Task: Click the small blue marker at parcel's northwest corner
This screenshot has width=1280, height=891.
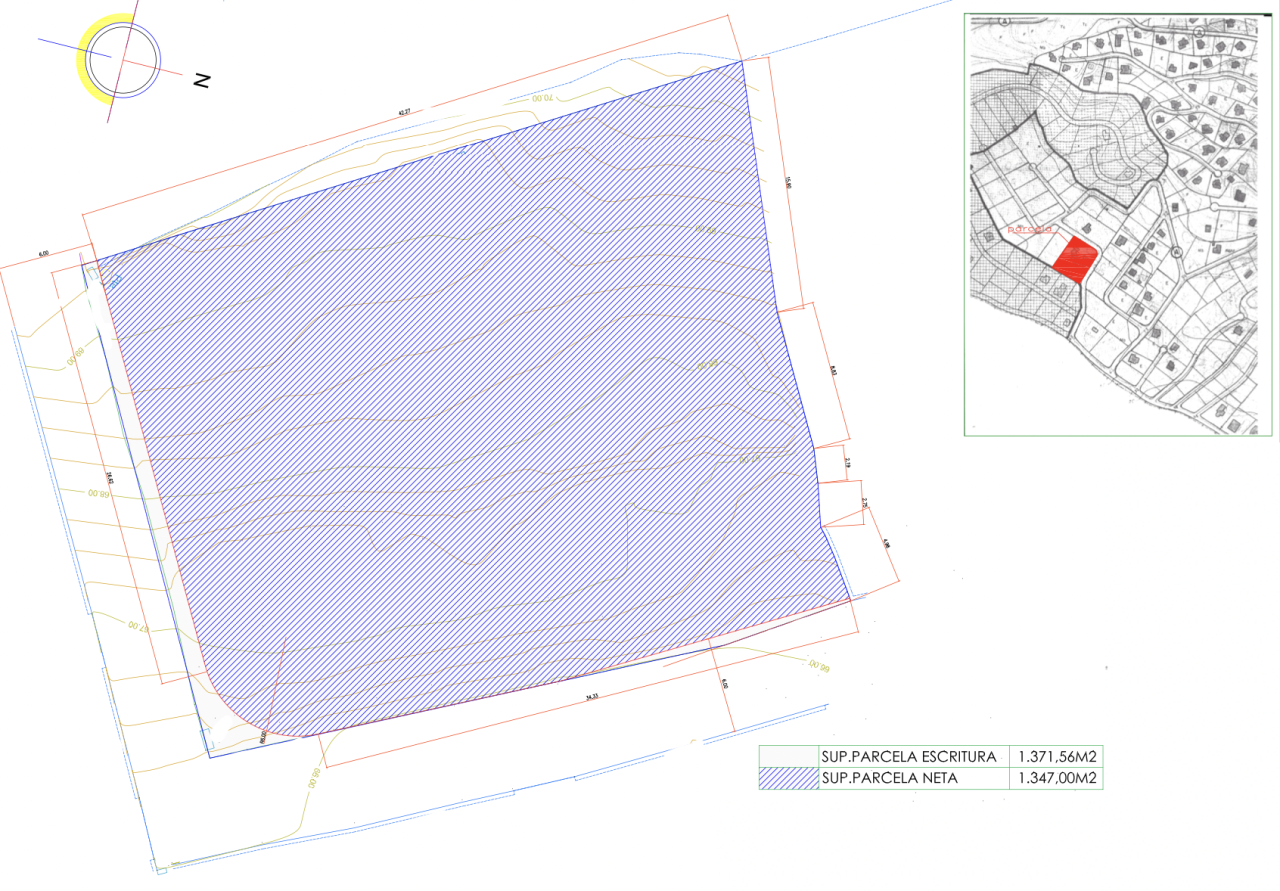Action: [x=112, y=281]
